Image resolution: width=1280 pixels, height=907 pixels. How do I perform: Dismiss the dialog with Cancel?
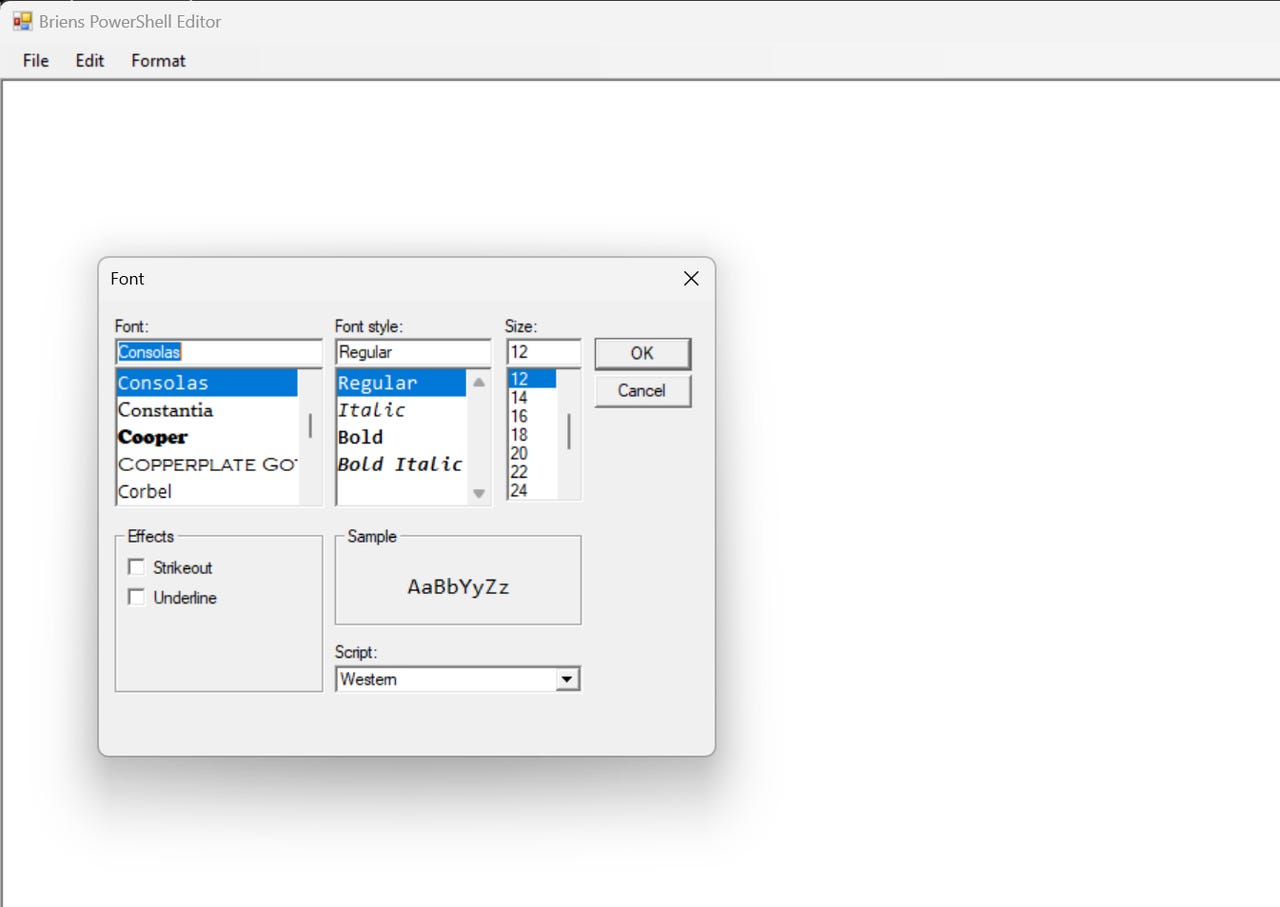pyautogui.click(x=642, y=391)
